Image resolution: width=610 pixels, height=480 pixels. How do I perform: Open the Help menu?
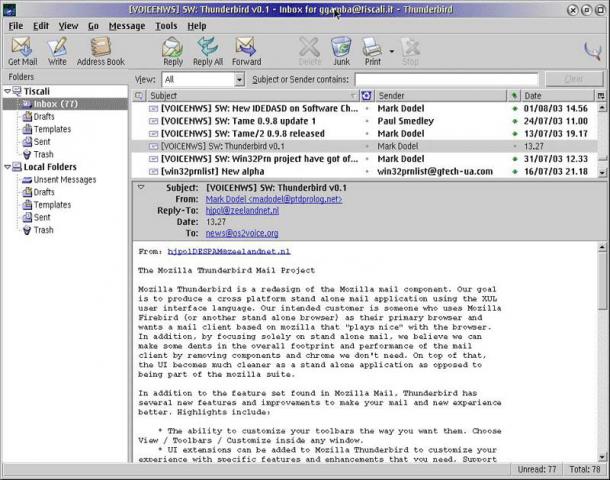pos(196,26)
